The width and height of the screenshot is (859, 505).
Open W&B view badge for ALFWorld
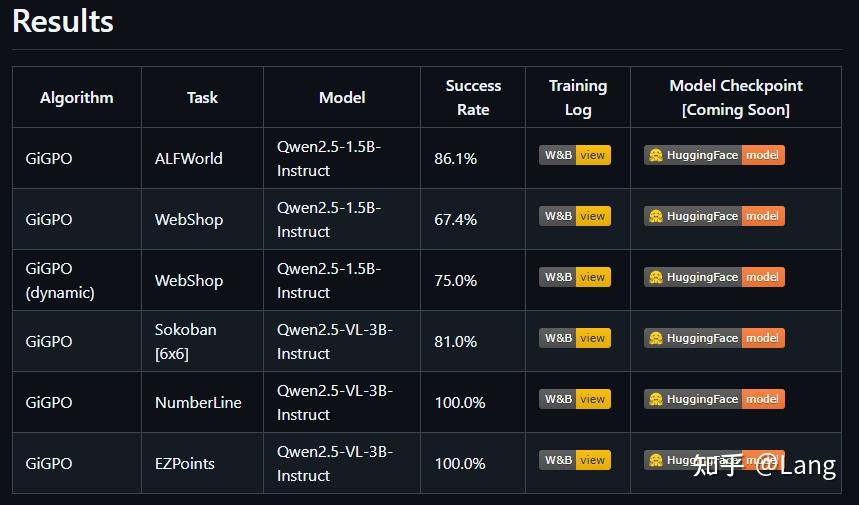(575, 155)
